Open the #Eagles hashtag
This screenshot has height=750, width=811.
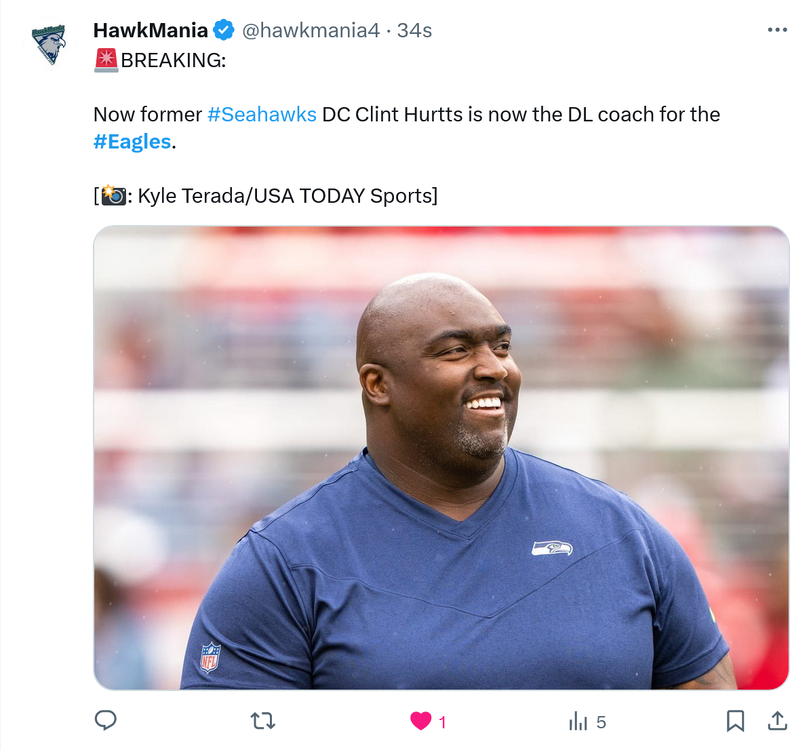coord(132,142)
